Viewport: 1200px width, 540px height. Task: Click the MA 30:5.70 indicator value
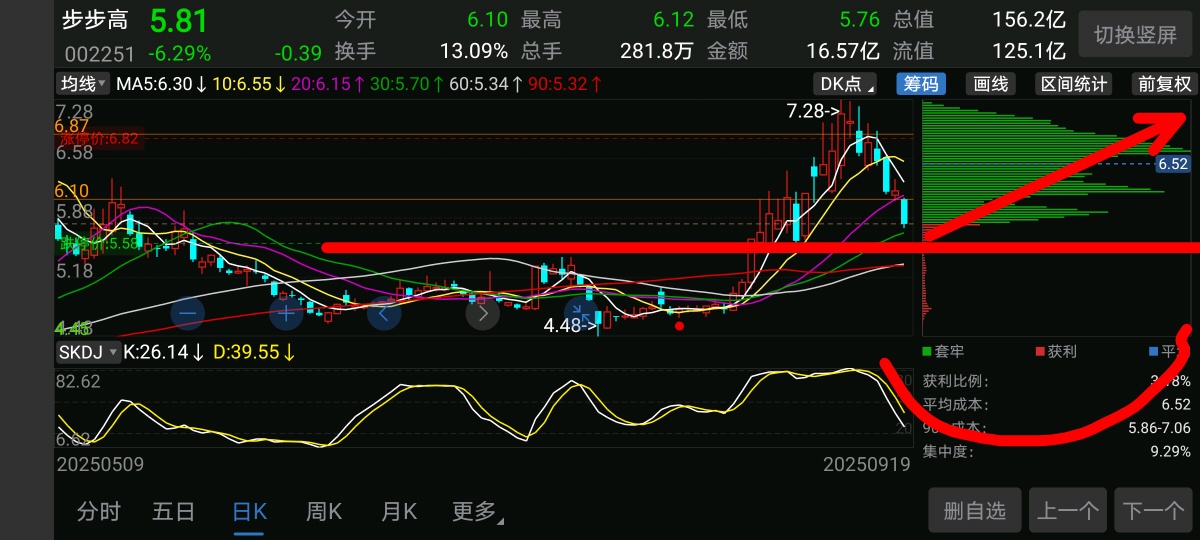tap(407, 84)
